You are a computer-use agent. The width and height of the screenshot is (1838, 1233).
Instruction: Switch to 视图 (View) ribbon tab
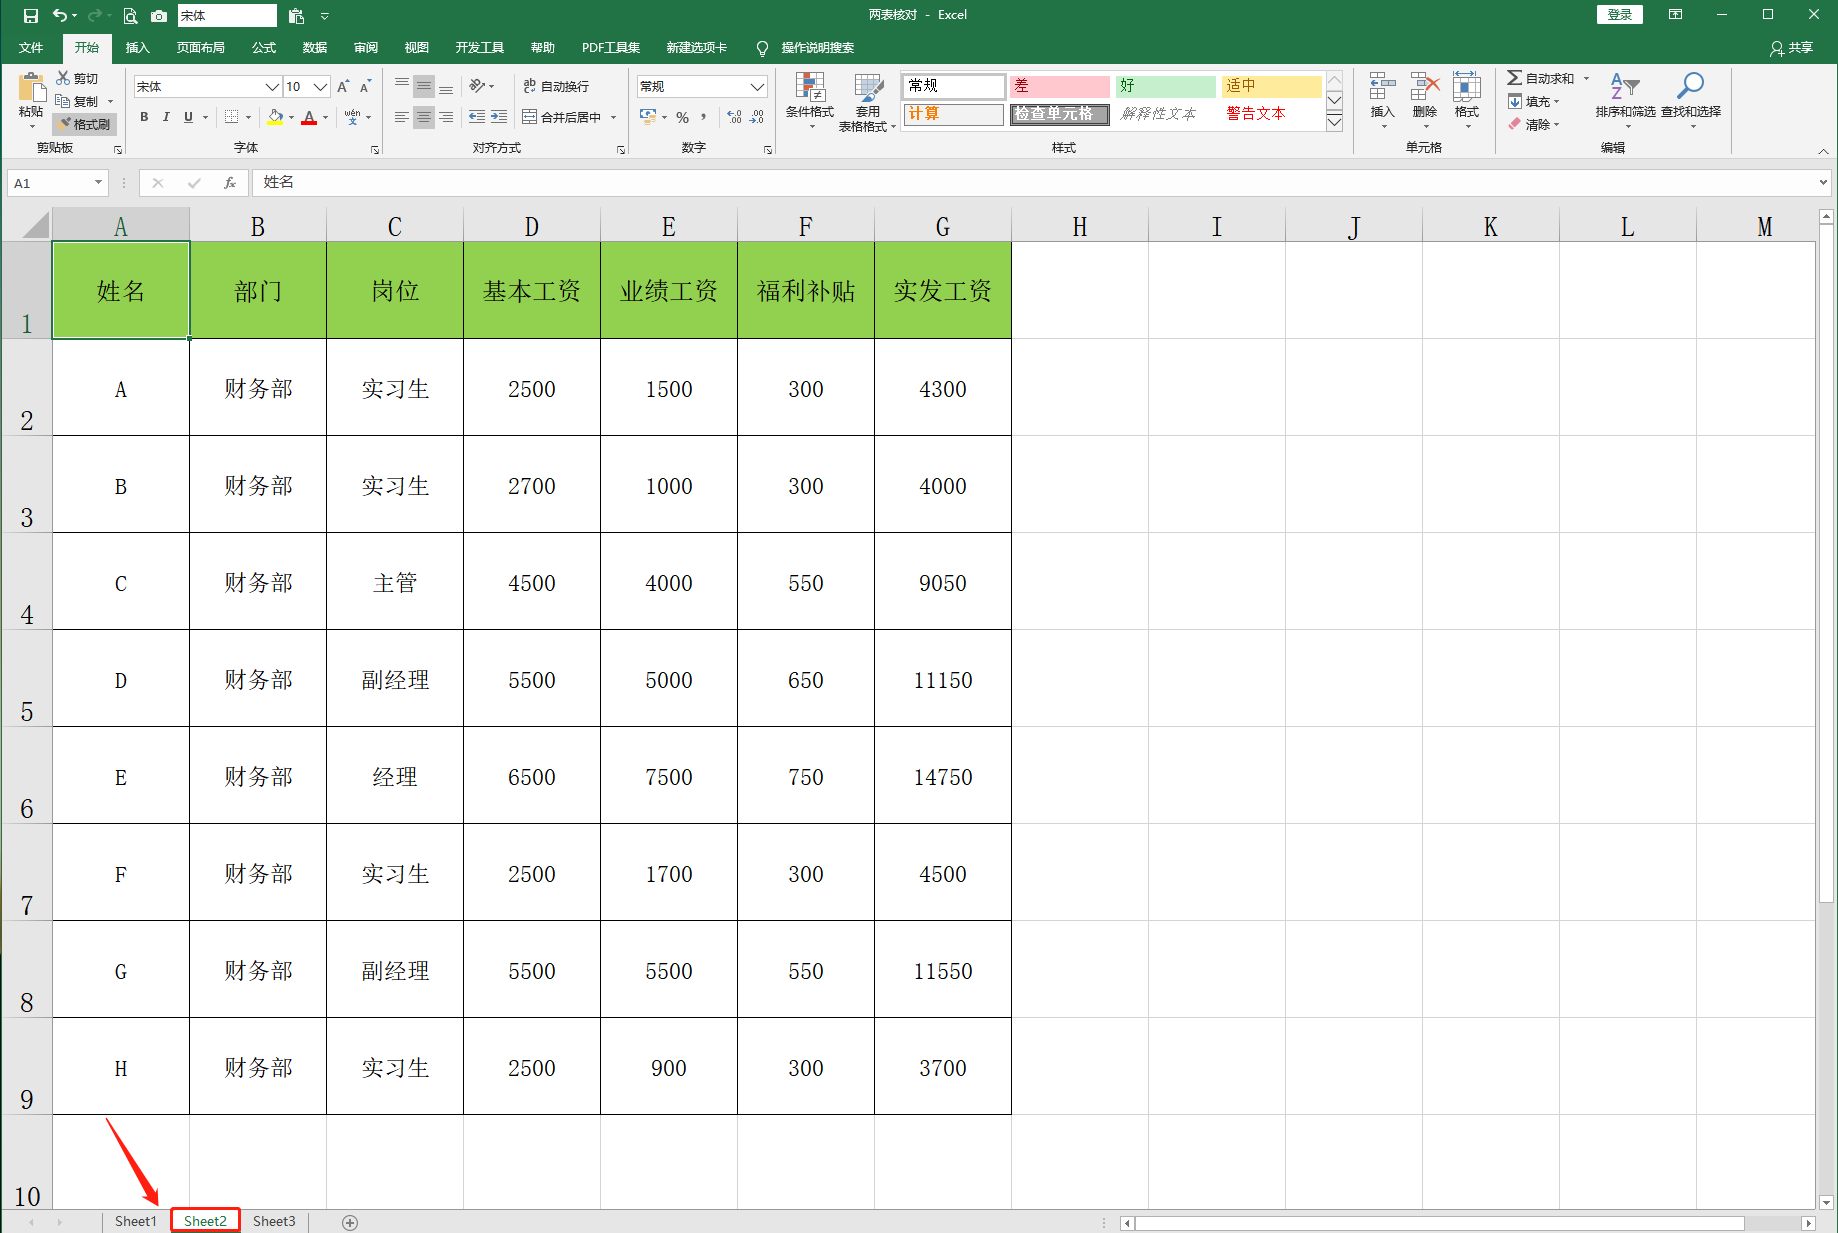click(x=416, y=48)
